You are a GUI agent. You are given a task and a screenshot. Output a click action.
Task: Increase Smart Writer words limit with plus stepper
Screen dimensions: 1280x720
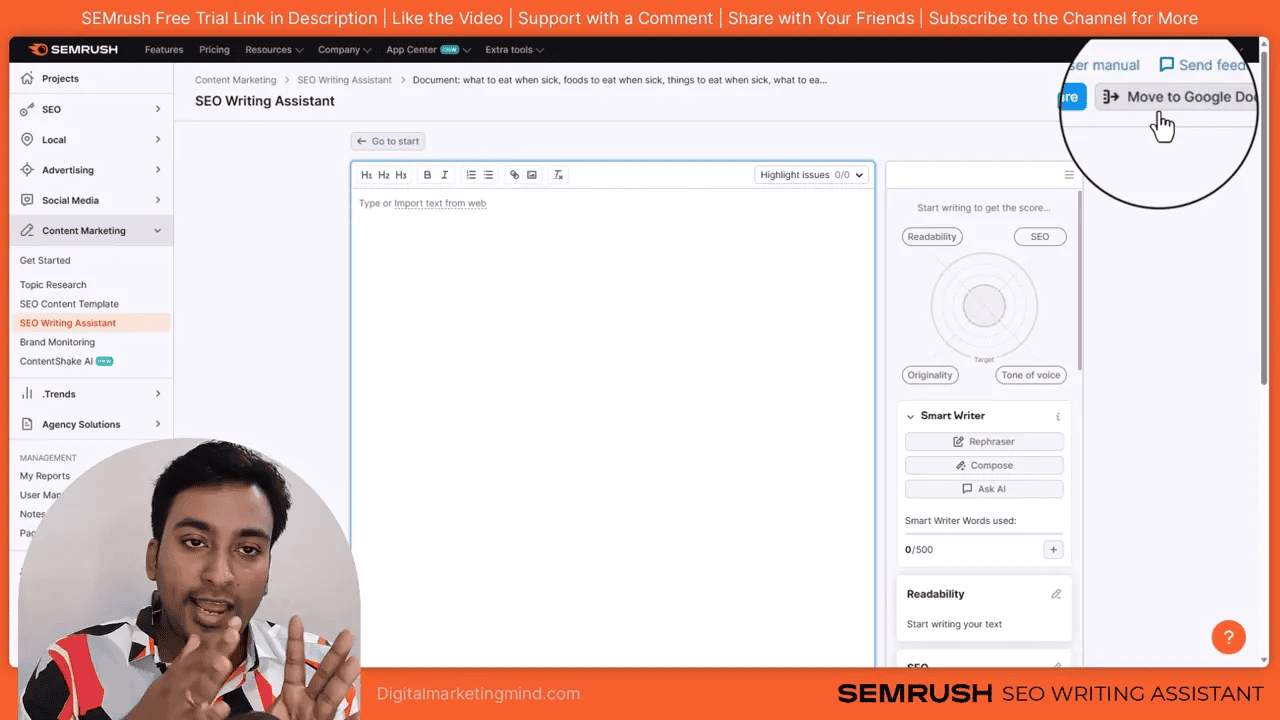pyautogui.click(x=1053, y=549)
